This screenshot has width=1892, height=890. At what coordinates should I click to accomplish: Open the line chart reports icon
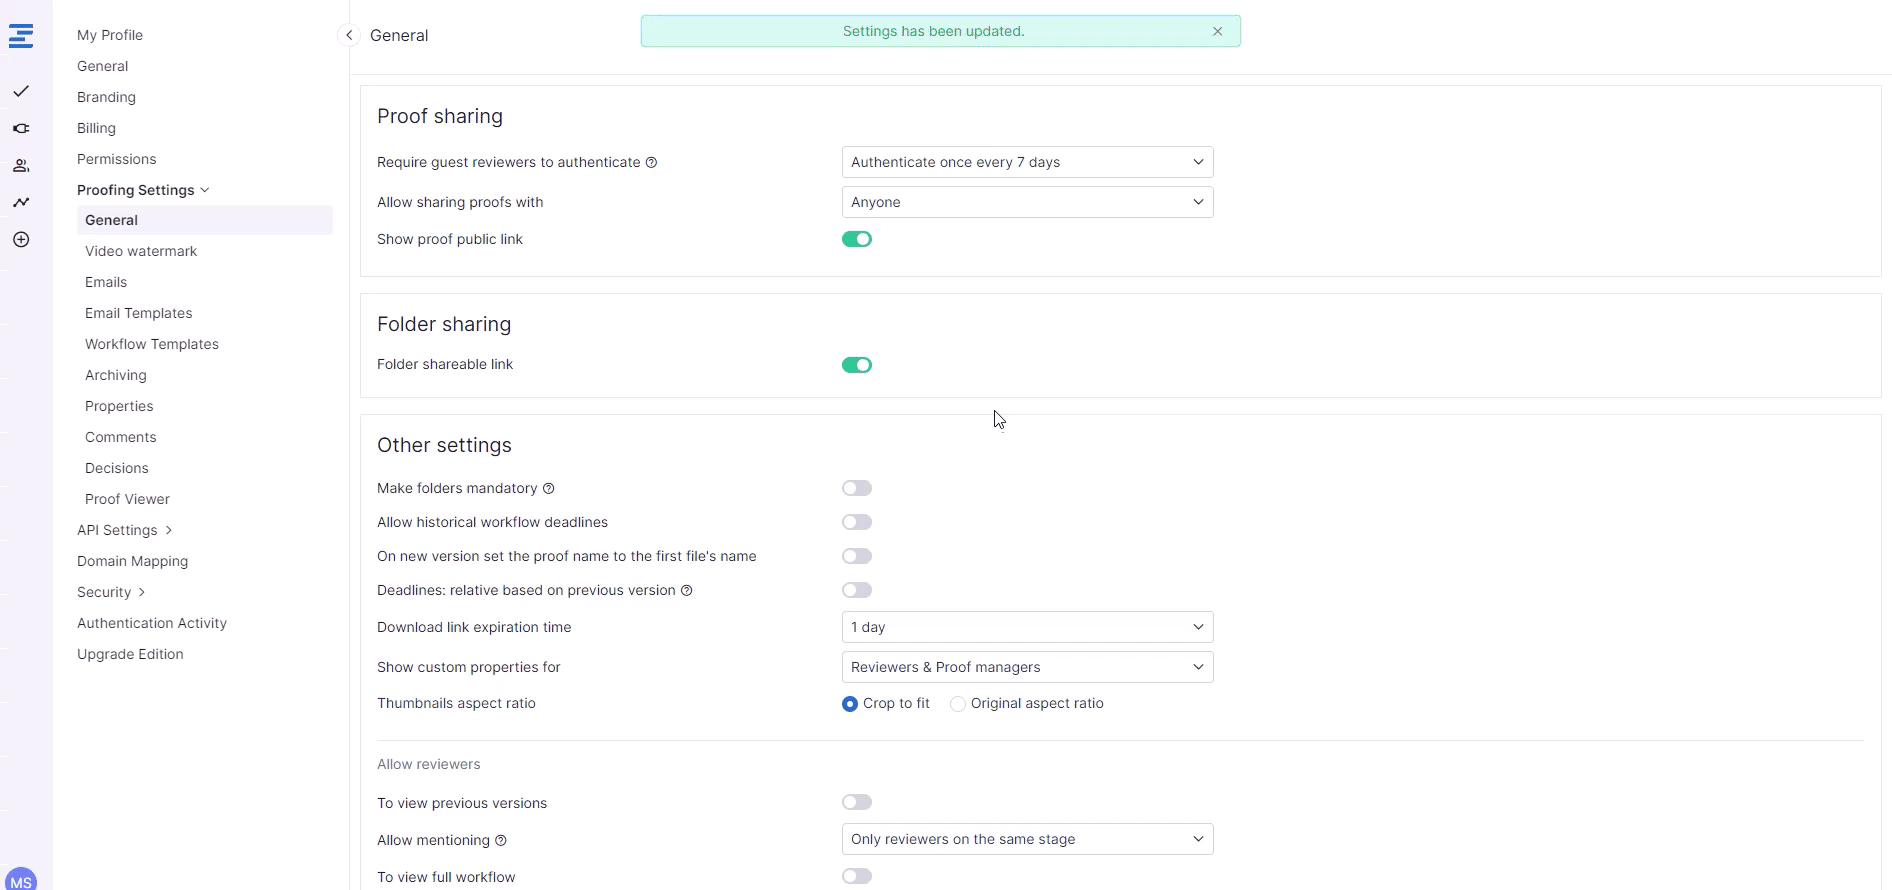coord(21,202)
